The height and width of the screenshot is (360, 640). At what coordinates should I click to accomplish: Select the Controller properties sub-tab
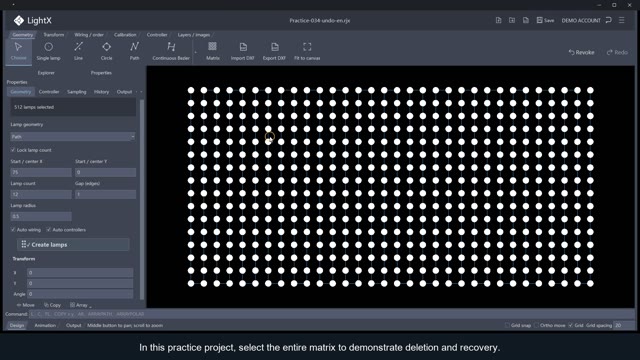pyautogui.click(x=49, y=92)
